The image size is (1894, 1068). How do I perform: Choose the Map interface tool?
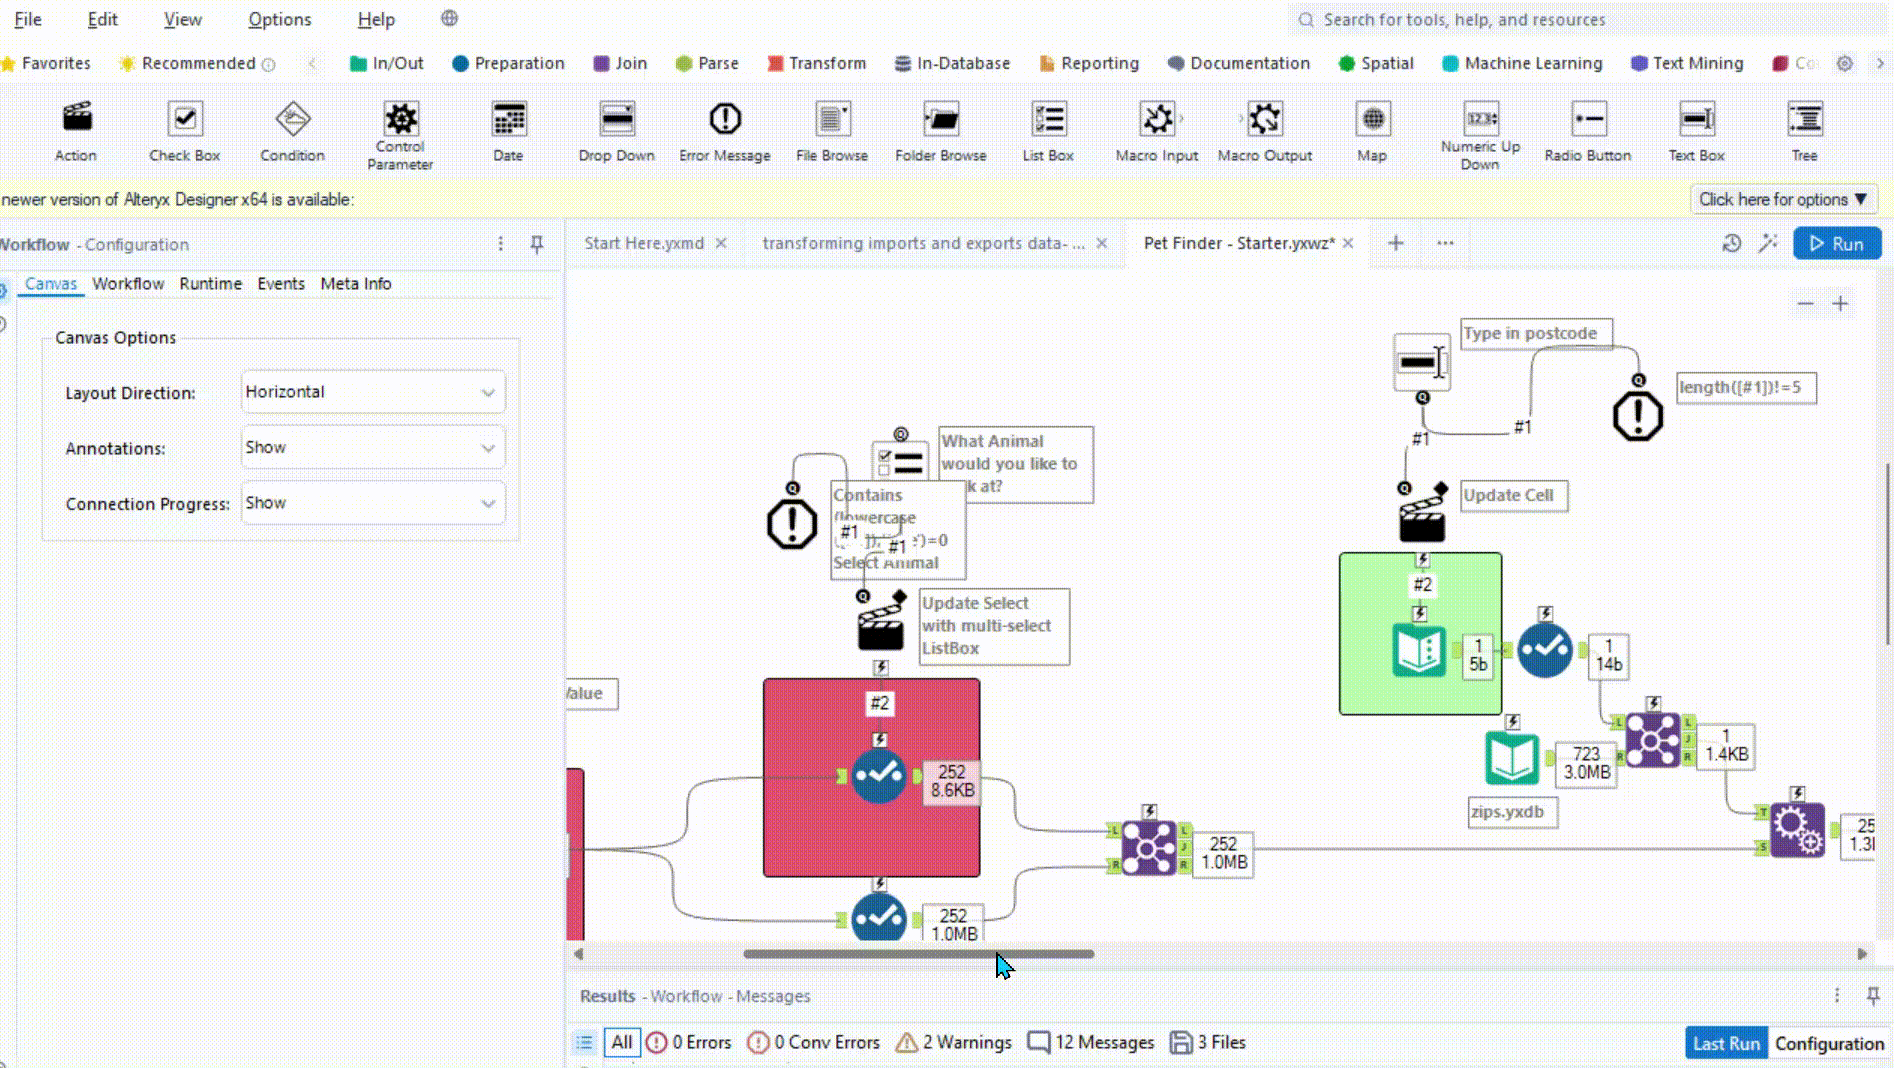[1372, 119]
